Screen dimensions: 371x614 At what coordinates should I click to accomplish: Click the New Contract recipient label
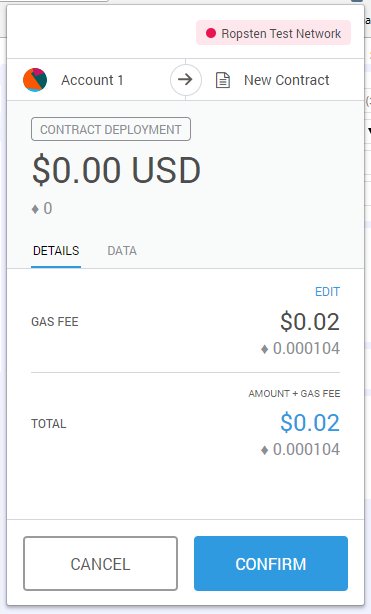tap(286, 80)
